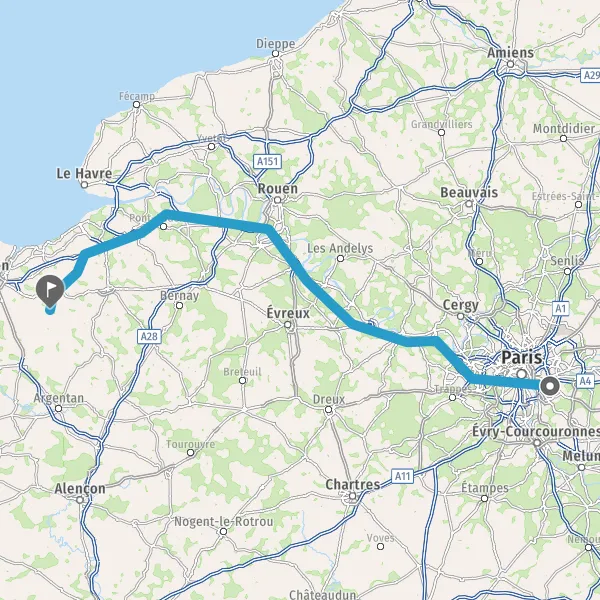Select the Cergy city label
This screenshot has width=600, height=600.
(x=460, y=305)
